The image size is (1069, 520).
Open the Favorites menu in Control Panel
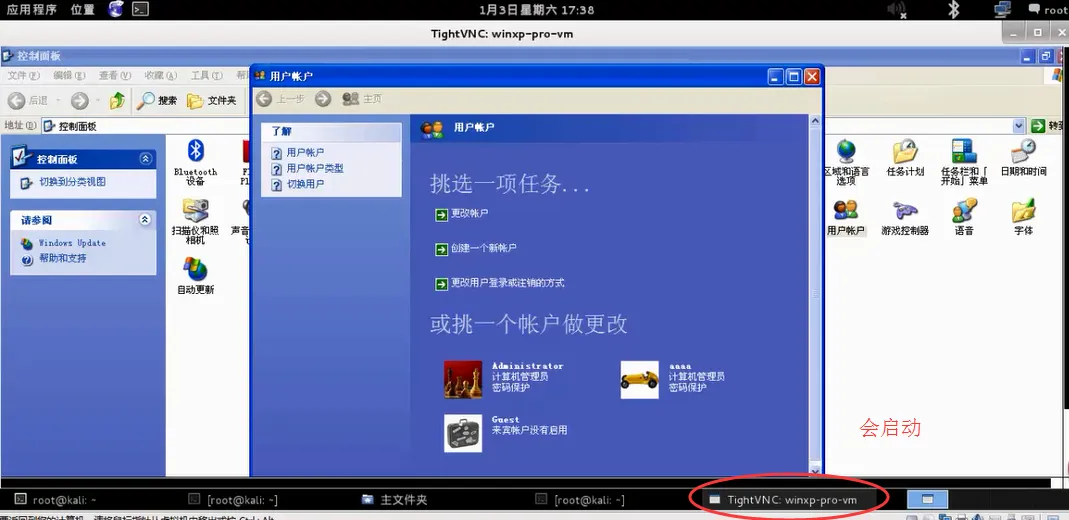(160, 76)
